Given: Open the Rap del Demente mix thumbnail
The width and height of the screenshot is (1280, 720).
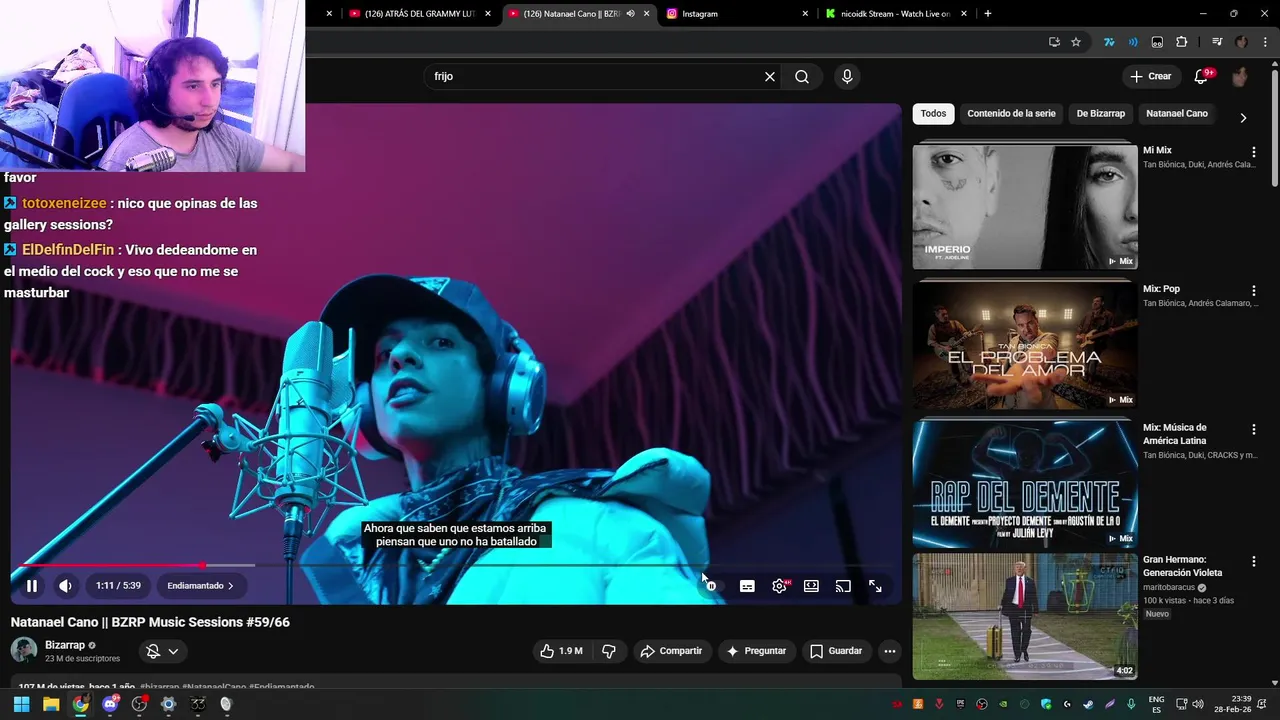Looking at the screenshot, I should point(1025,484).
